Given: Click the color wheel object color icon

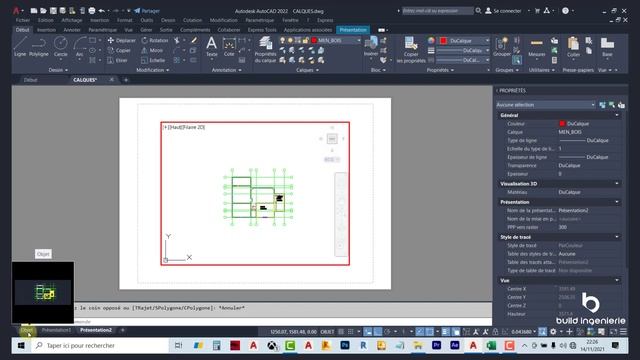Looking at the screenshot, I should pyautogui.click(x=431, y=40).
